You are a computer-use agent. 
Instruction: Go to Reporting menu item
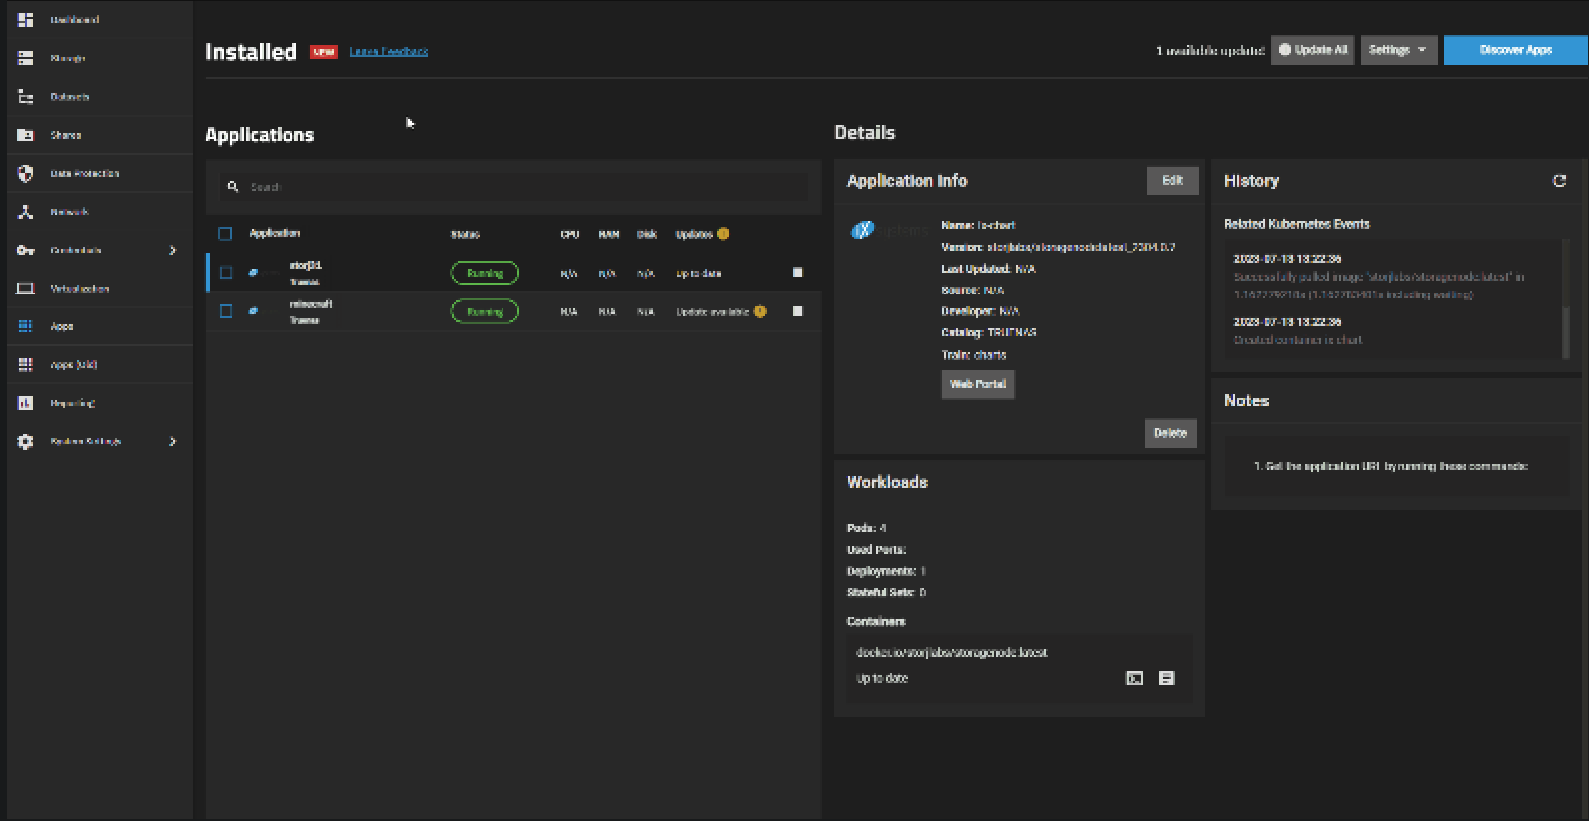pyautogui.click(x=73, y=403)
